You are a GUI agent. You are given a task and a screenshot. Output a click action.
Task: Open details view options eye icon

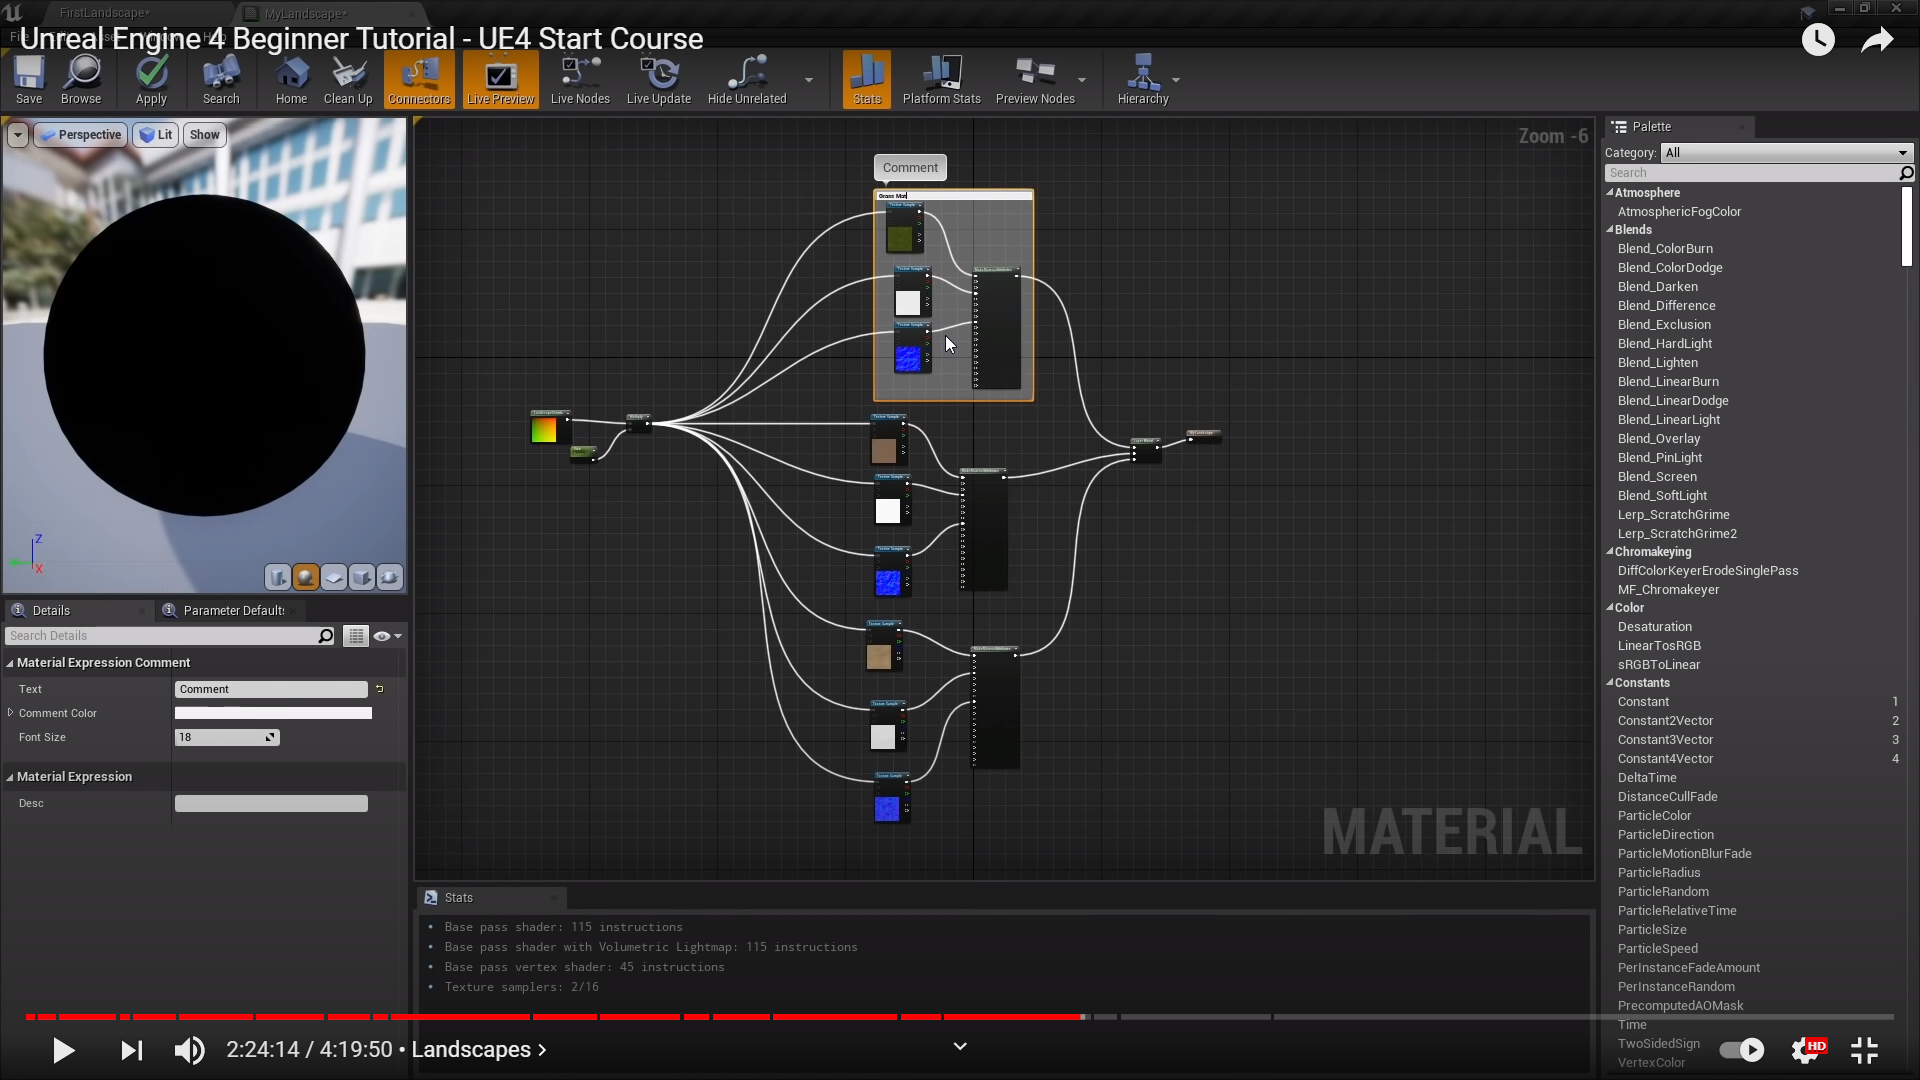pos(387,636)
